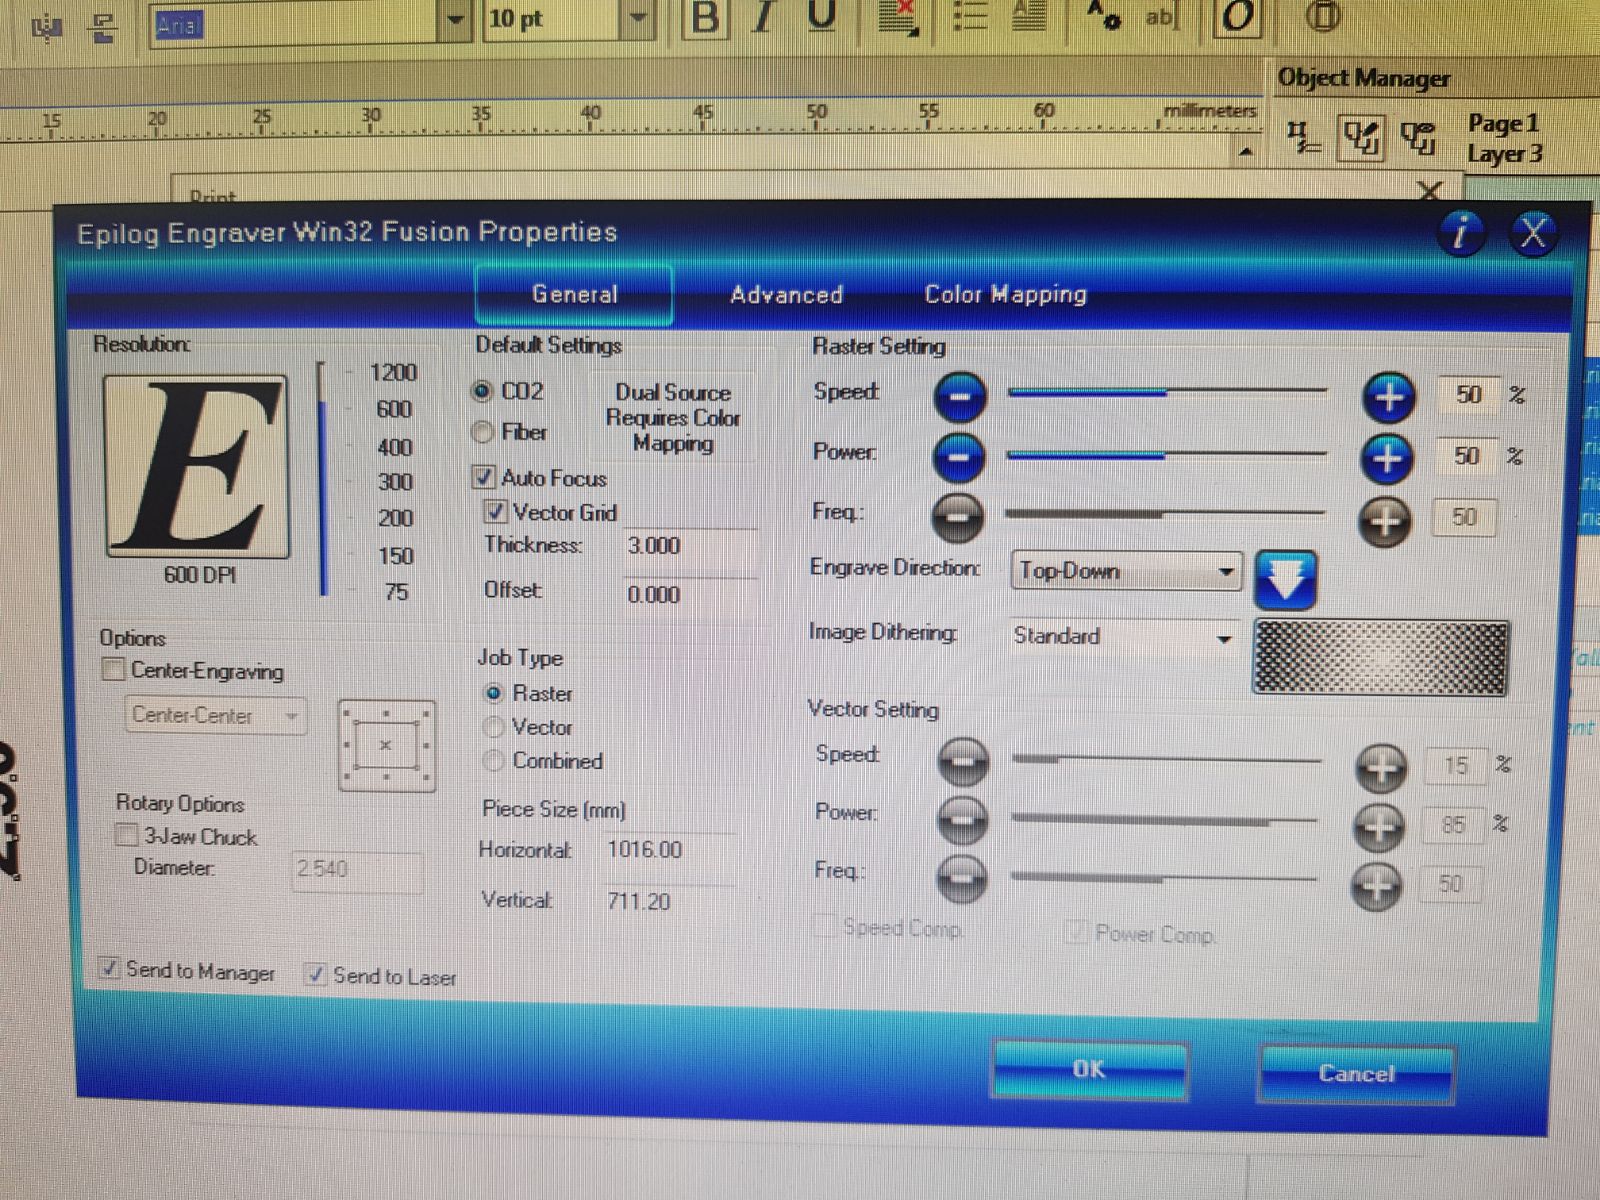
Task: Select the Combined job type
Action: tap(493, 761)
